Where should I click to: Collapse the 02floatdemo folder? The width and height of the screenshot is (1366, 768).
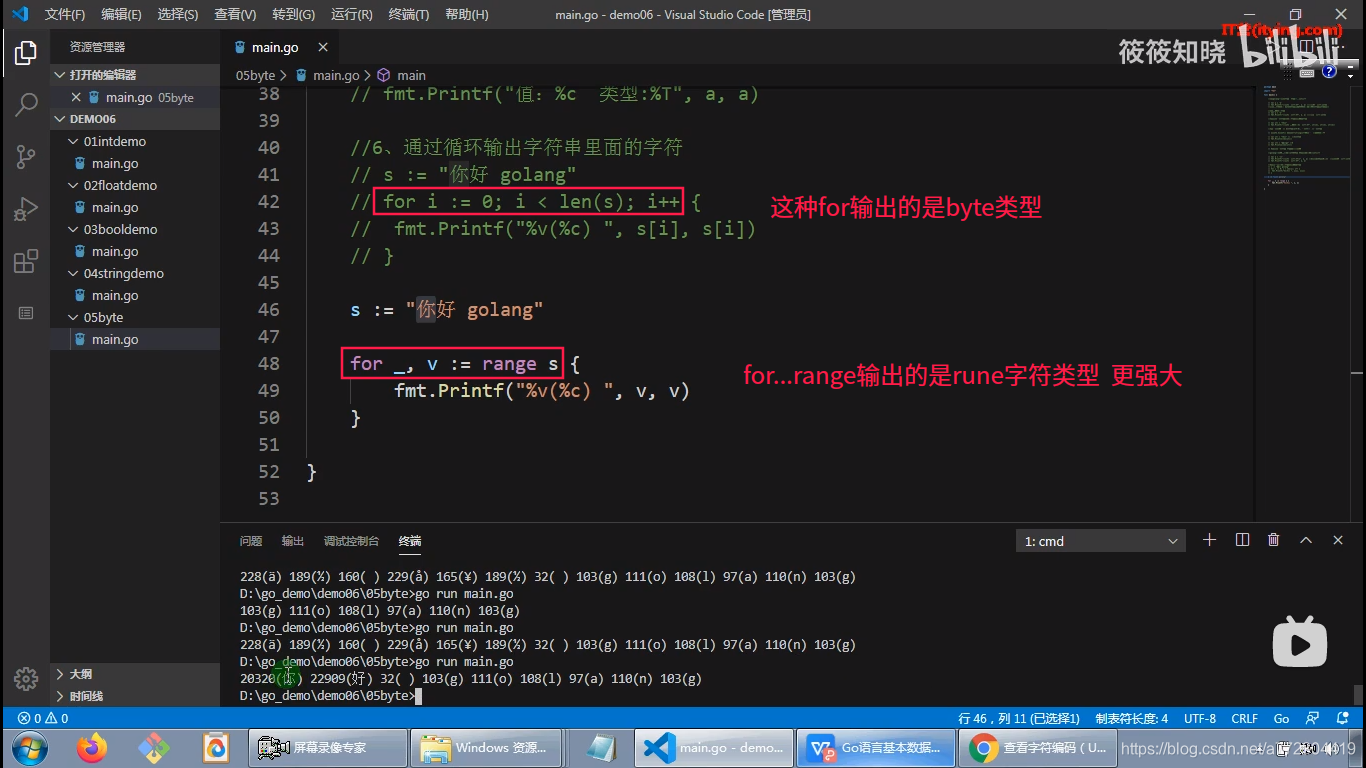pos(135,185)
